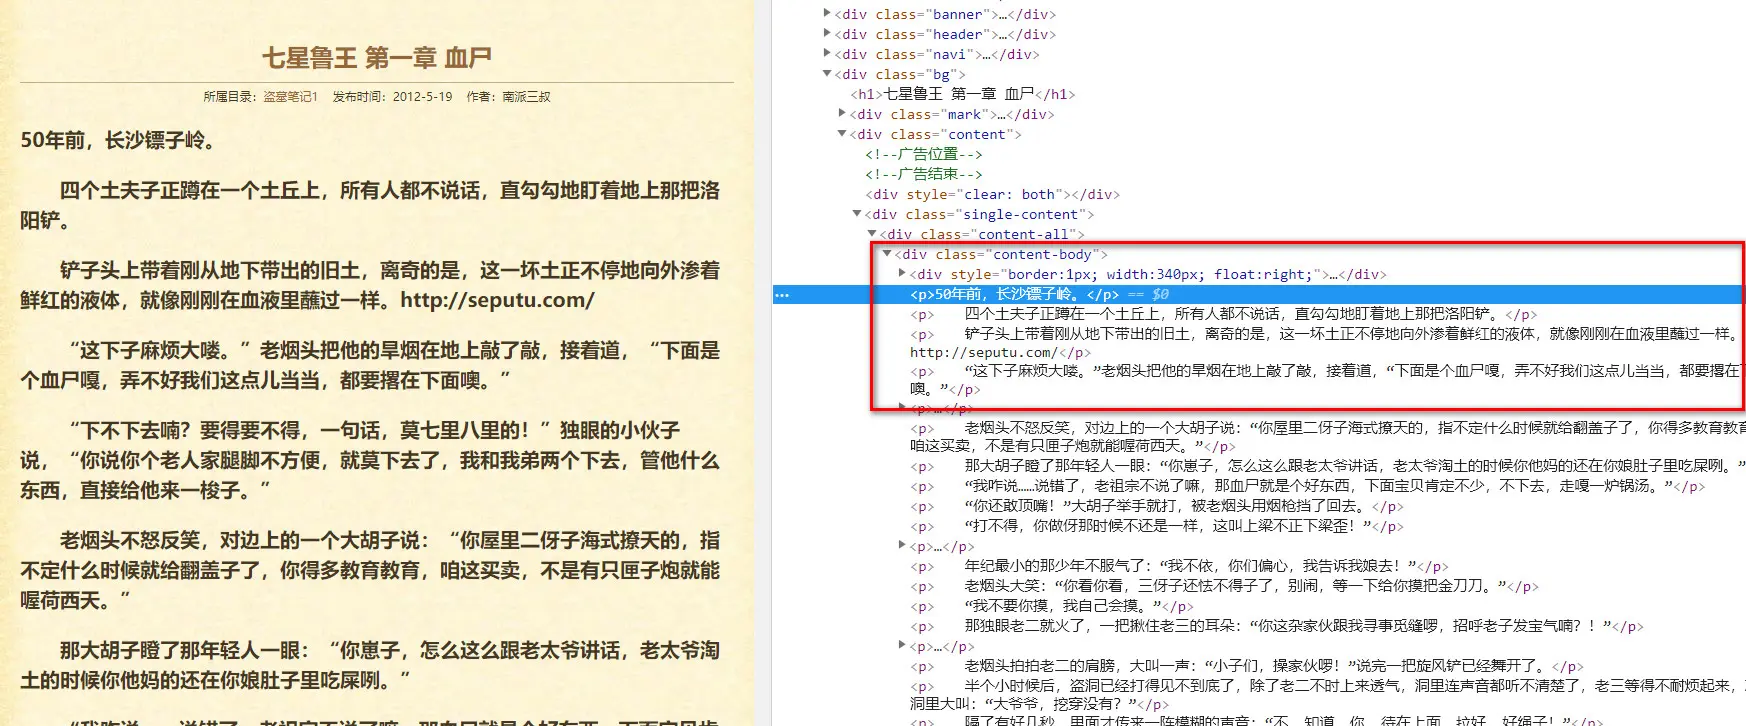Select the p node starting '年纪最小的那少年'

coord(1179,566)
